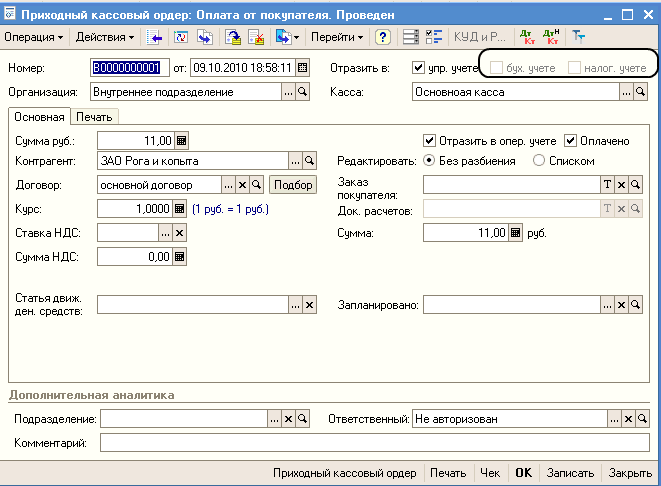Open calculator for Сумма руб. field
Viewport: 661px width, 486px height.
[181, 140]
